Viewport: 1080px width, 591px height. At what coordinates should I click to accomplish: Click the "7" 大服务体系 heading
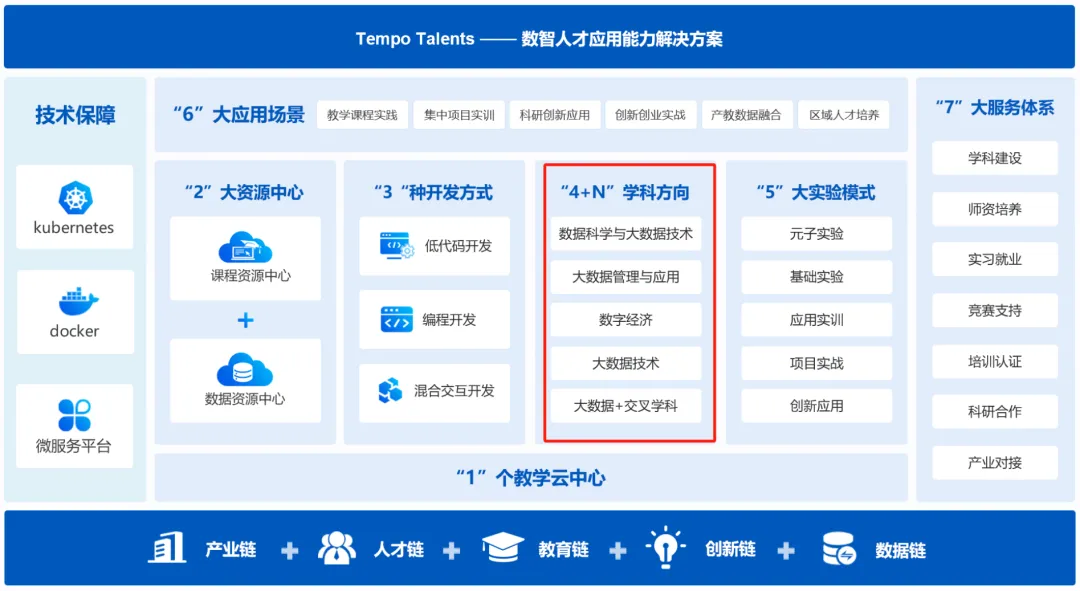[995, 107]
